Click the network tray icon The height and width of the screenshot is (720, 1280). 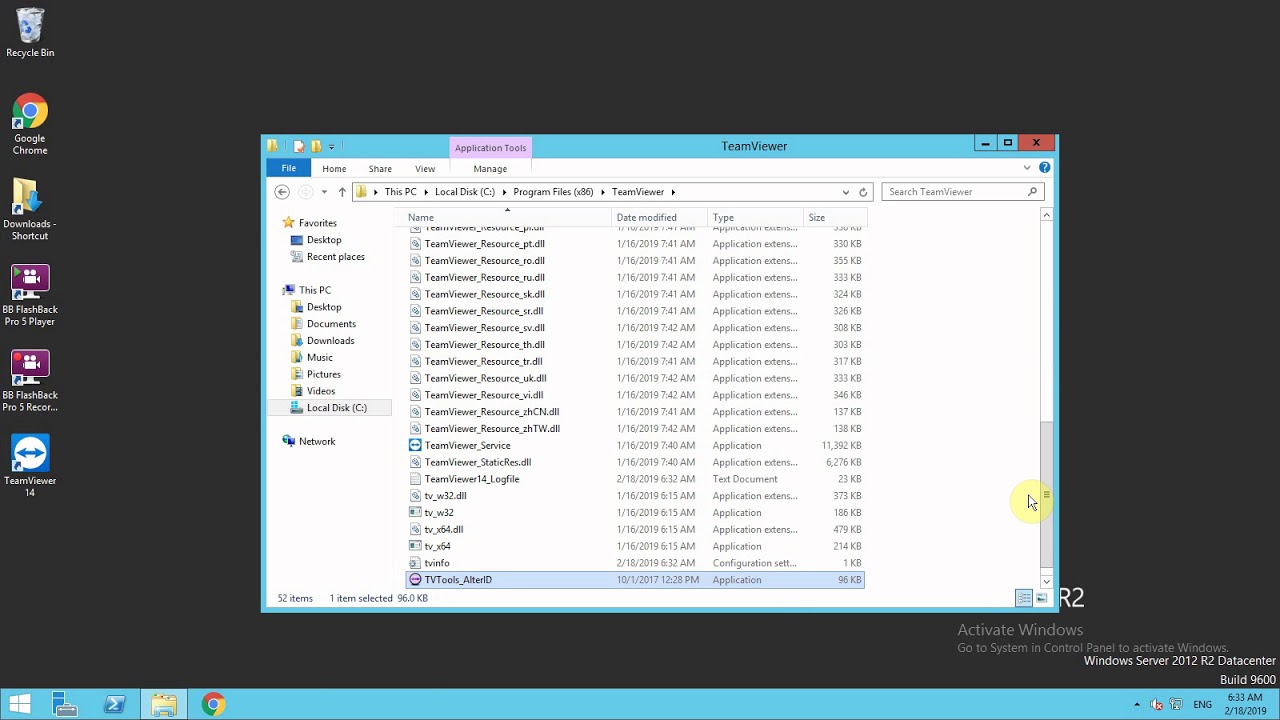click(x=1176, y=705)
